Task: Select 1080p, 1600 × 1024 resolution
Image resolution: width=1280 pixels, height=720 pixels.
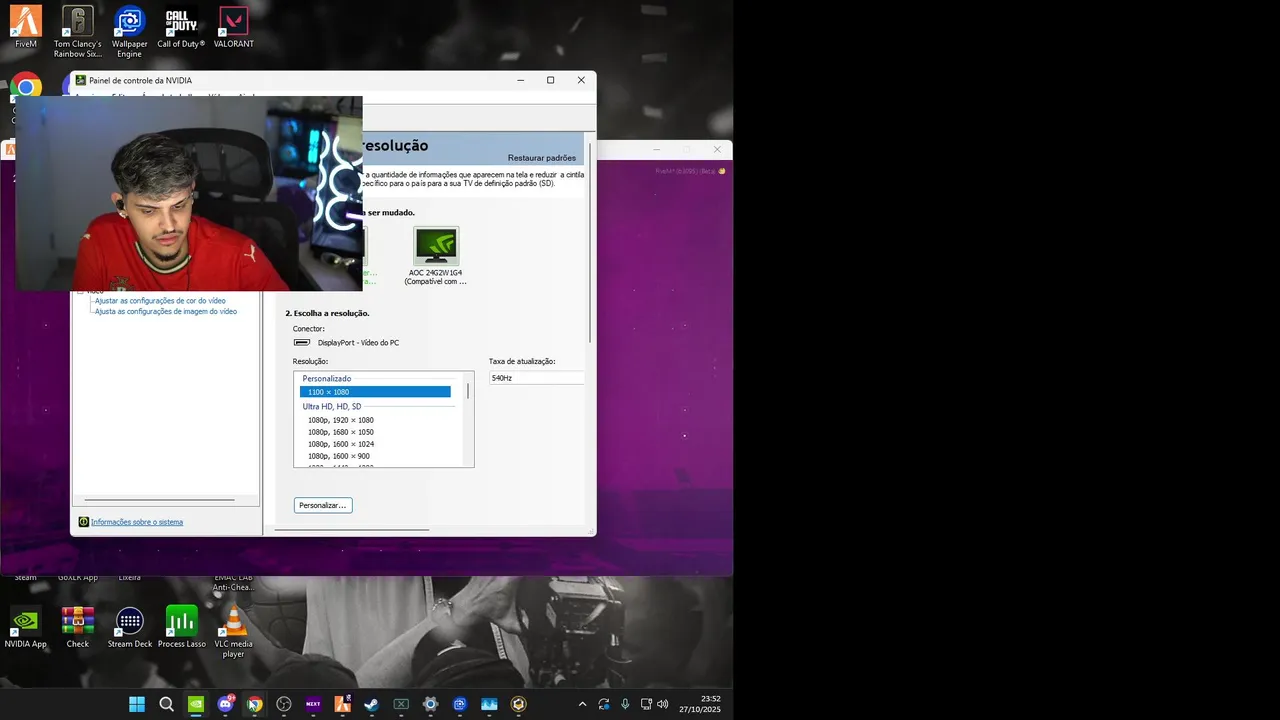Action: click(x=340, y=444)
